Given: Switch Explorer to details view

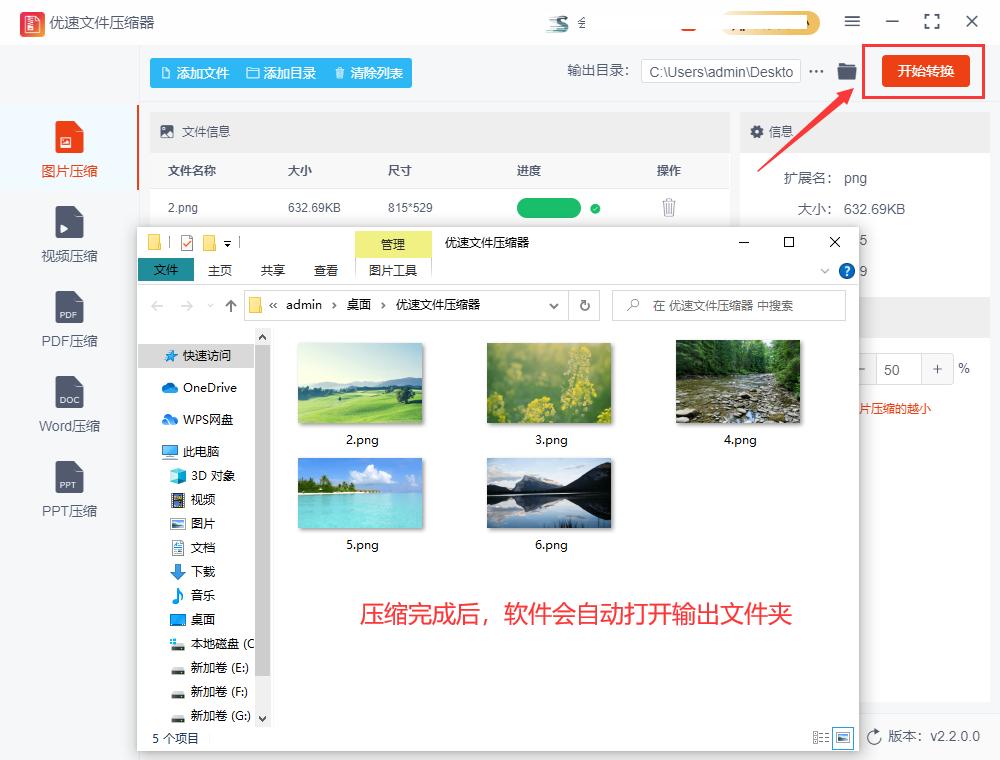Looking at the screenshot, I should pyautogui.click(x=820, y=737).
